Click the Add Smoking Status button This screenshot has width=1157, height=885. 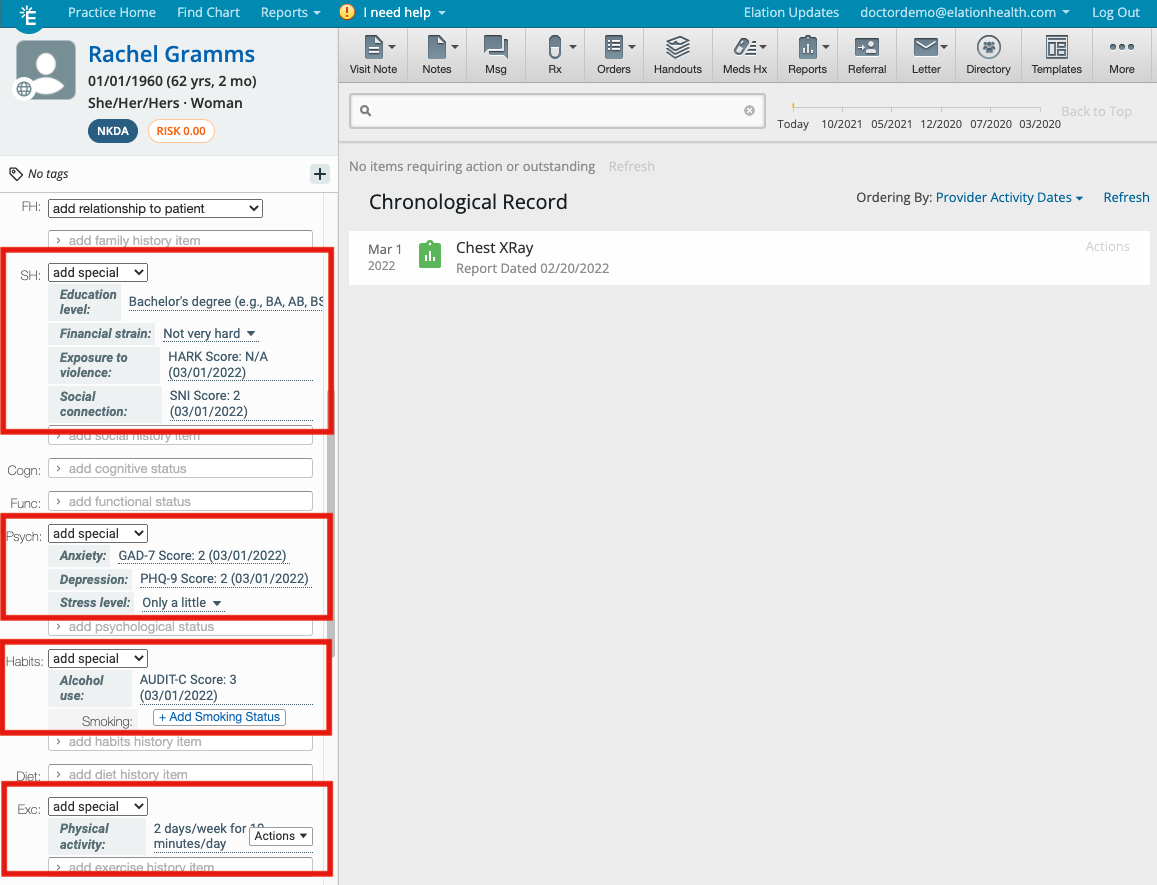click(218, 716)
